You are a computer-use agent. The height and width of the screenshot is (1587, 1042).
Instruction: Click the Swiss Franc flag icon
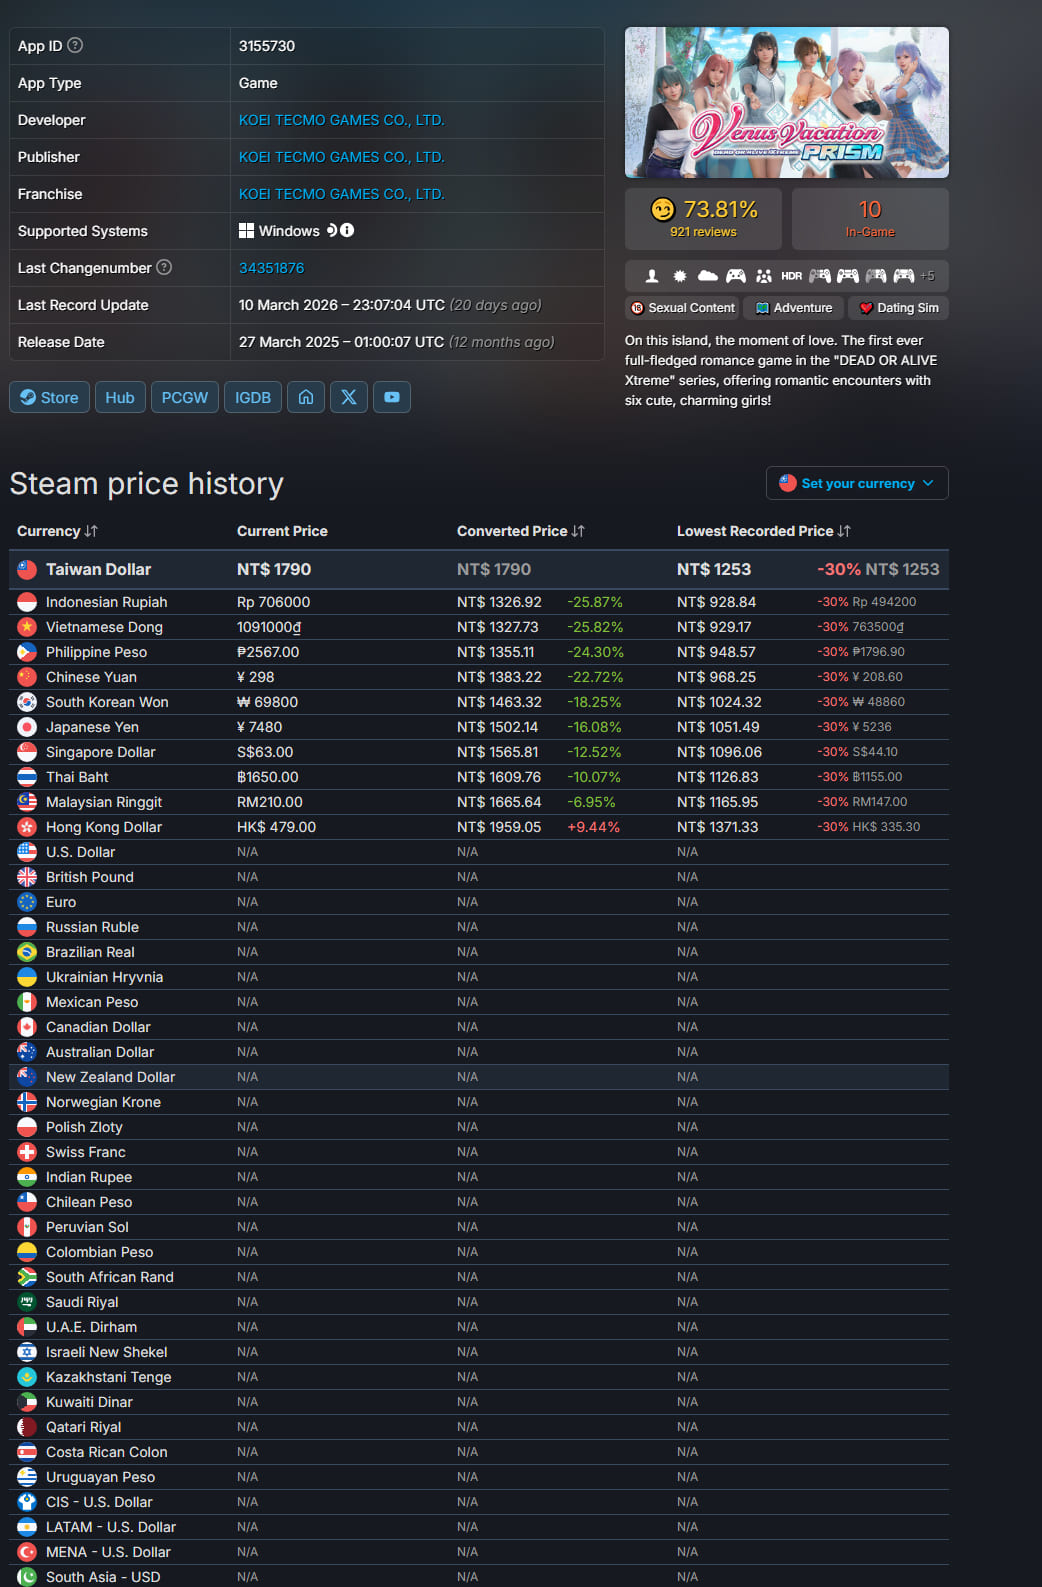tap(27, 1152)
